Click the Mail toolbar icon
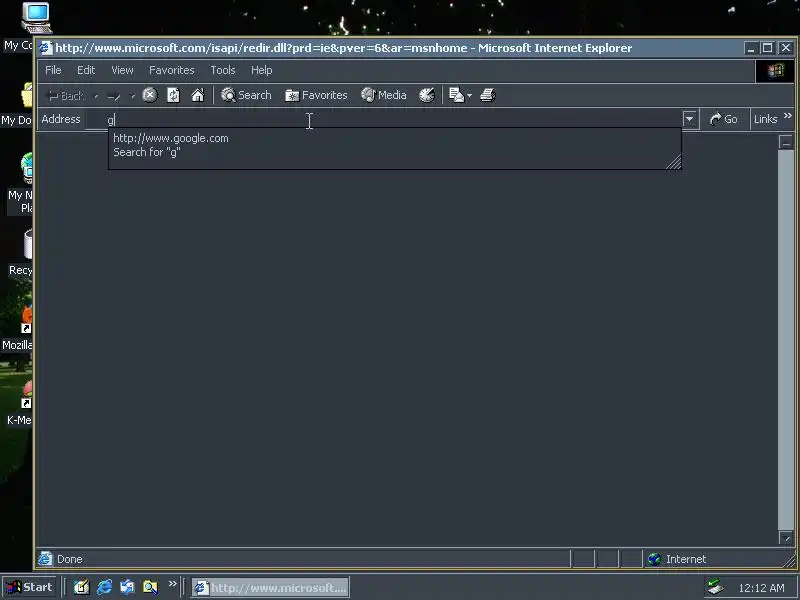Image resolution: width=800 pixels, height=600 pixels. point(456,95)
